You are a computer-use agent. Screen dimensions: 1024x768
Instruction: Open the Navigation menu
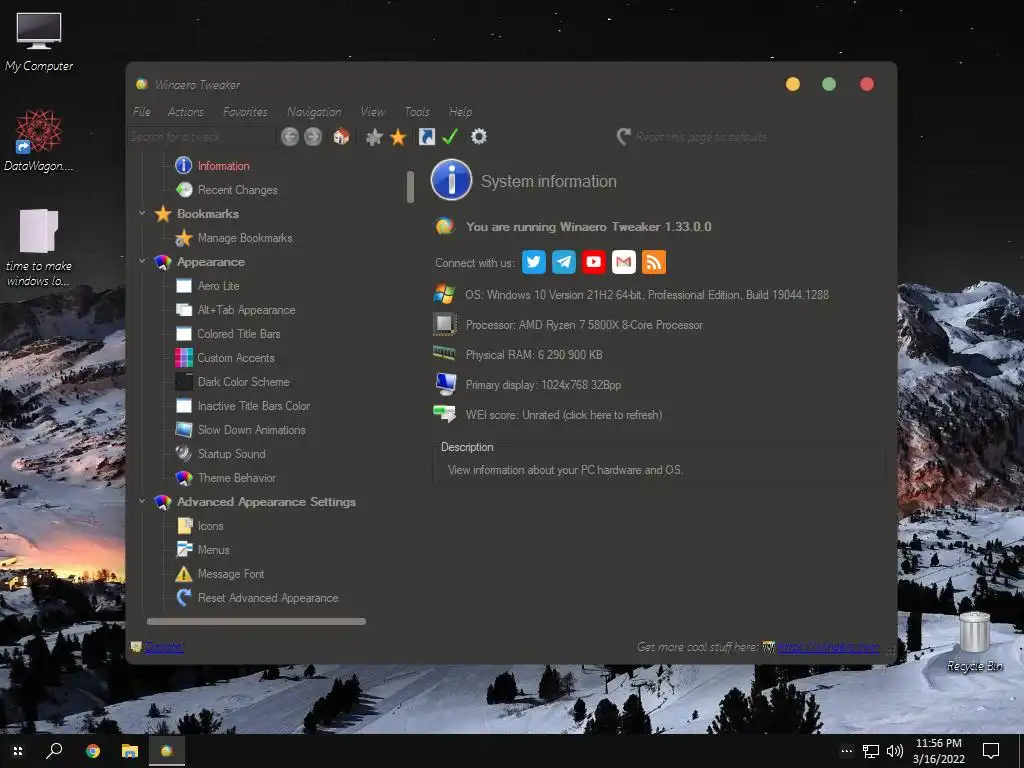coord(314,112)
